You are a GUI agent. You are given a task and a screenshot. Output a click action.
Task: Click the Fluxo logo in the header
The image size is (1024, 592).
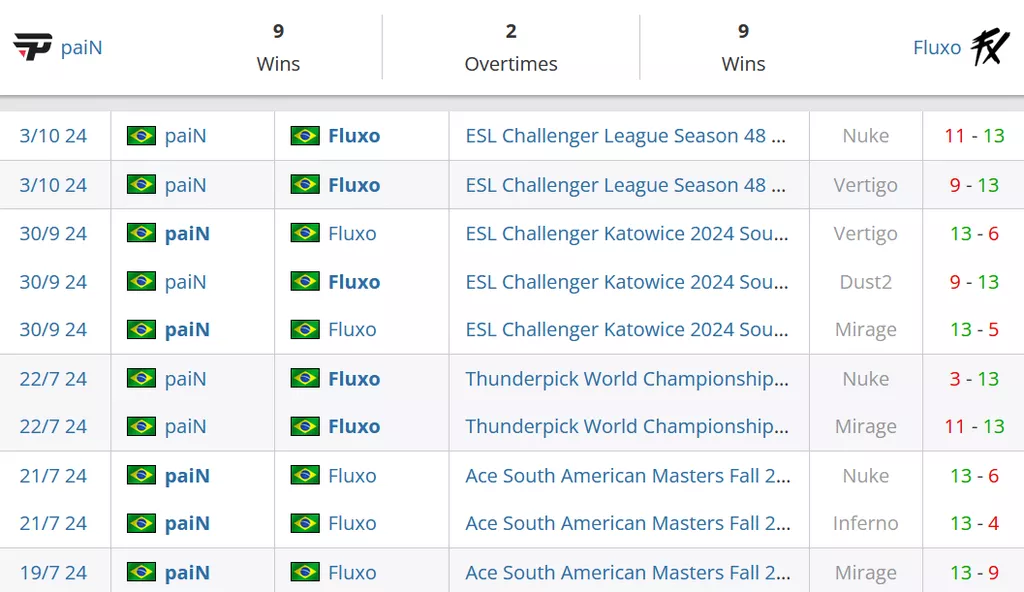tap(990, 47)
